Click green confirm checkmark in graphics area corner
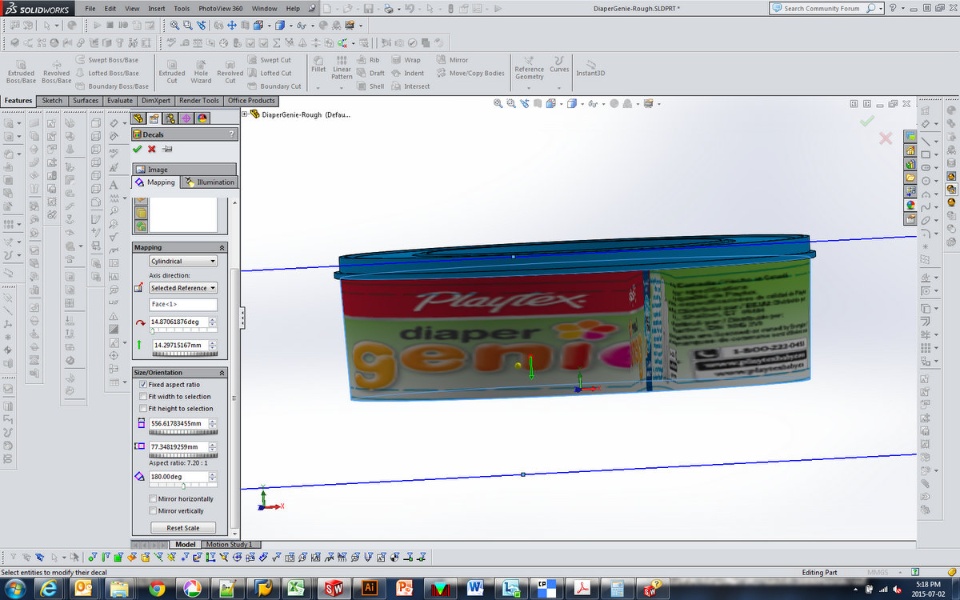This screenshot has width=960, height=600. pyautogui.click(x=867, y=121)
